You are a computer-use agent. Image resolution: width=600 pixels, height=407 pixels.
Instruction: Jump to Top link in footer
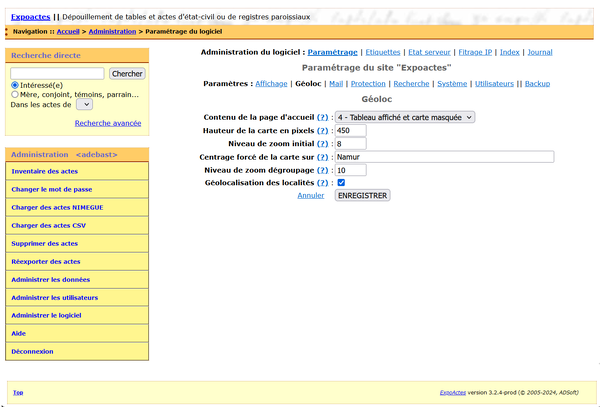click(18, 392)
